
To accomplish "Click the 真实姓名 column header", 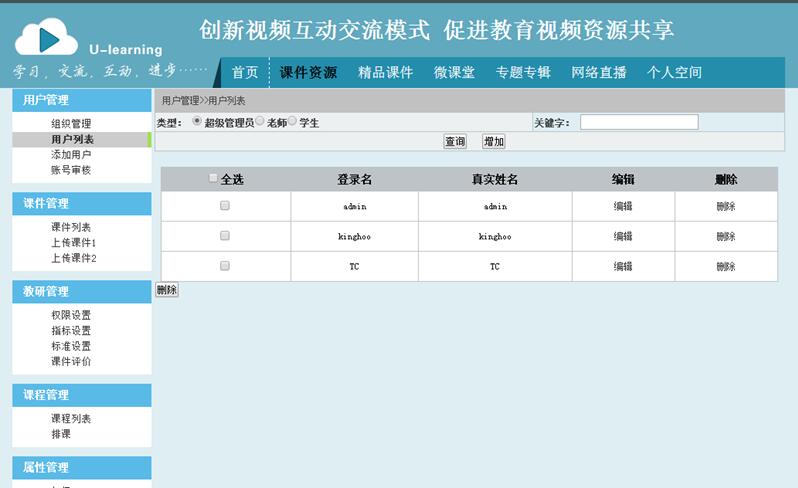I will (495, 179).
